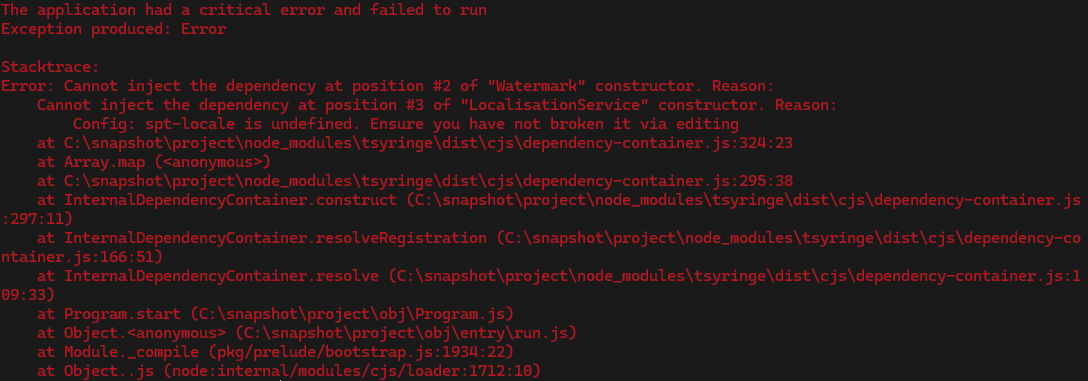Click the 'ntainer.js:166:51)' wrapped line
The image size is (1088, 381).
click(82, 257)
